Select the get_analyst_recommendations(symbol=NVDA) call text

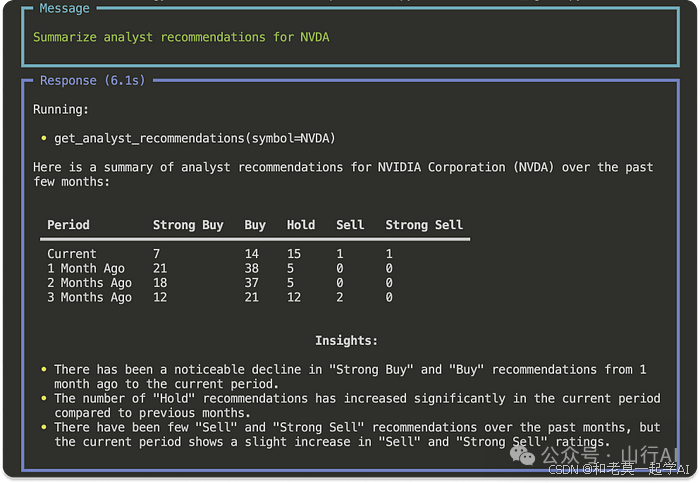coord(195,138)
